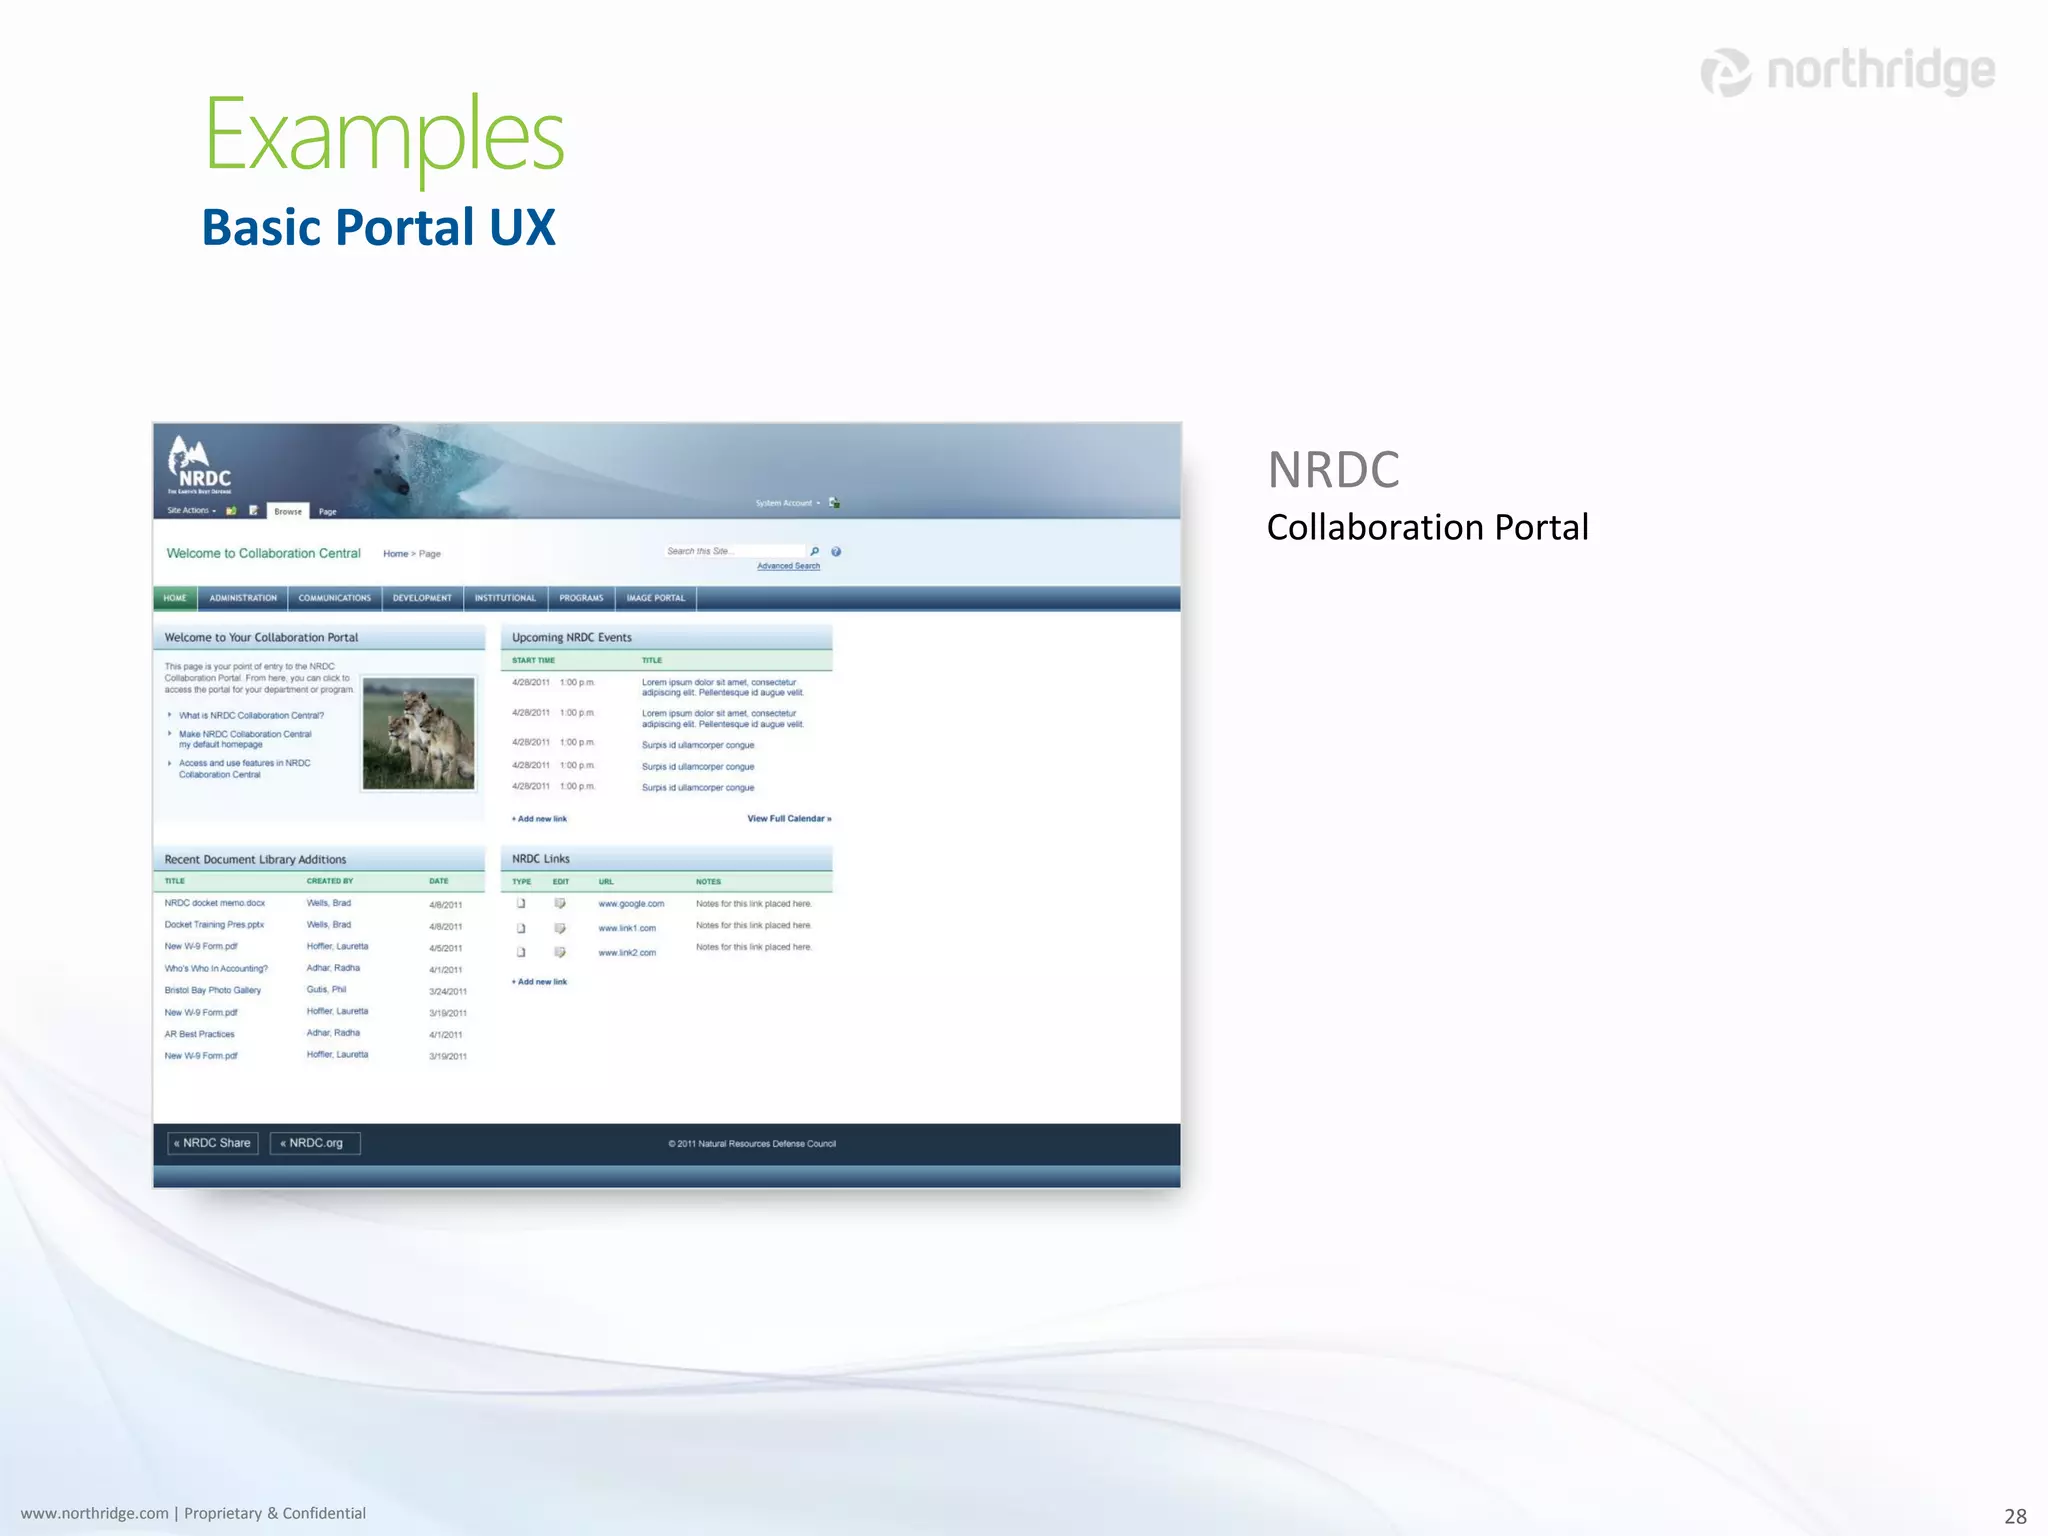Click the '4/5/2011' date cell
This screenshot has width=2048, height=1536.
(446, 948)
